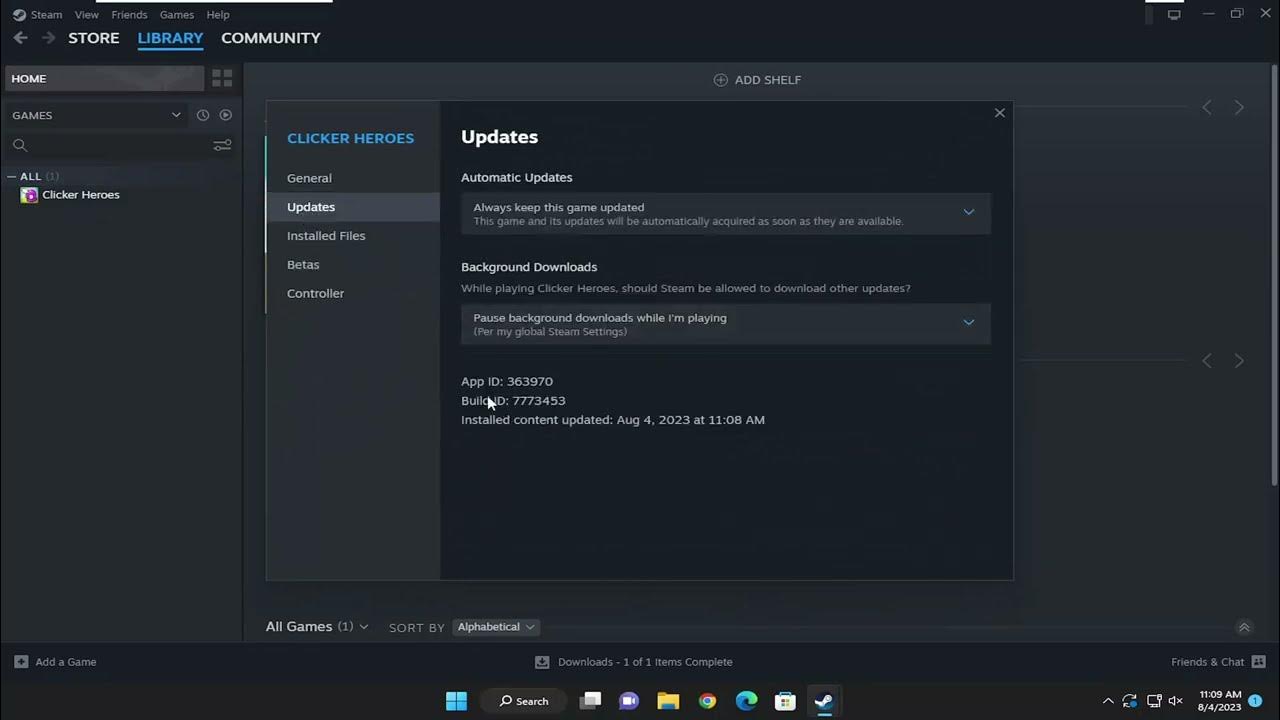Click the taskbar Search box

click(x=524, y=701)
